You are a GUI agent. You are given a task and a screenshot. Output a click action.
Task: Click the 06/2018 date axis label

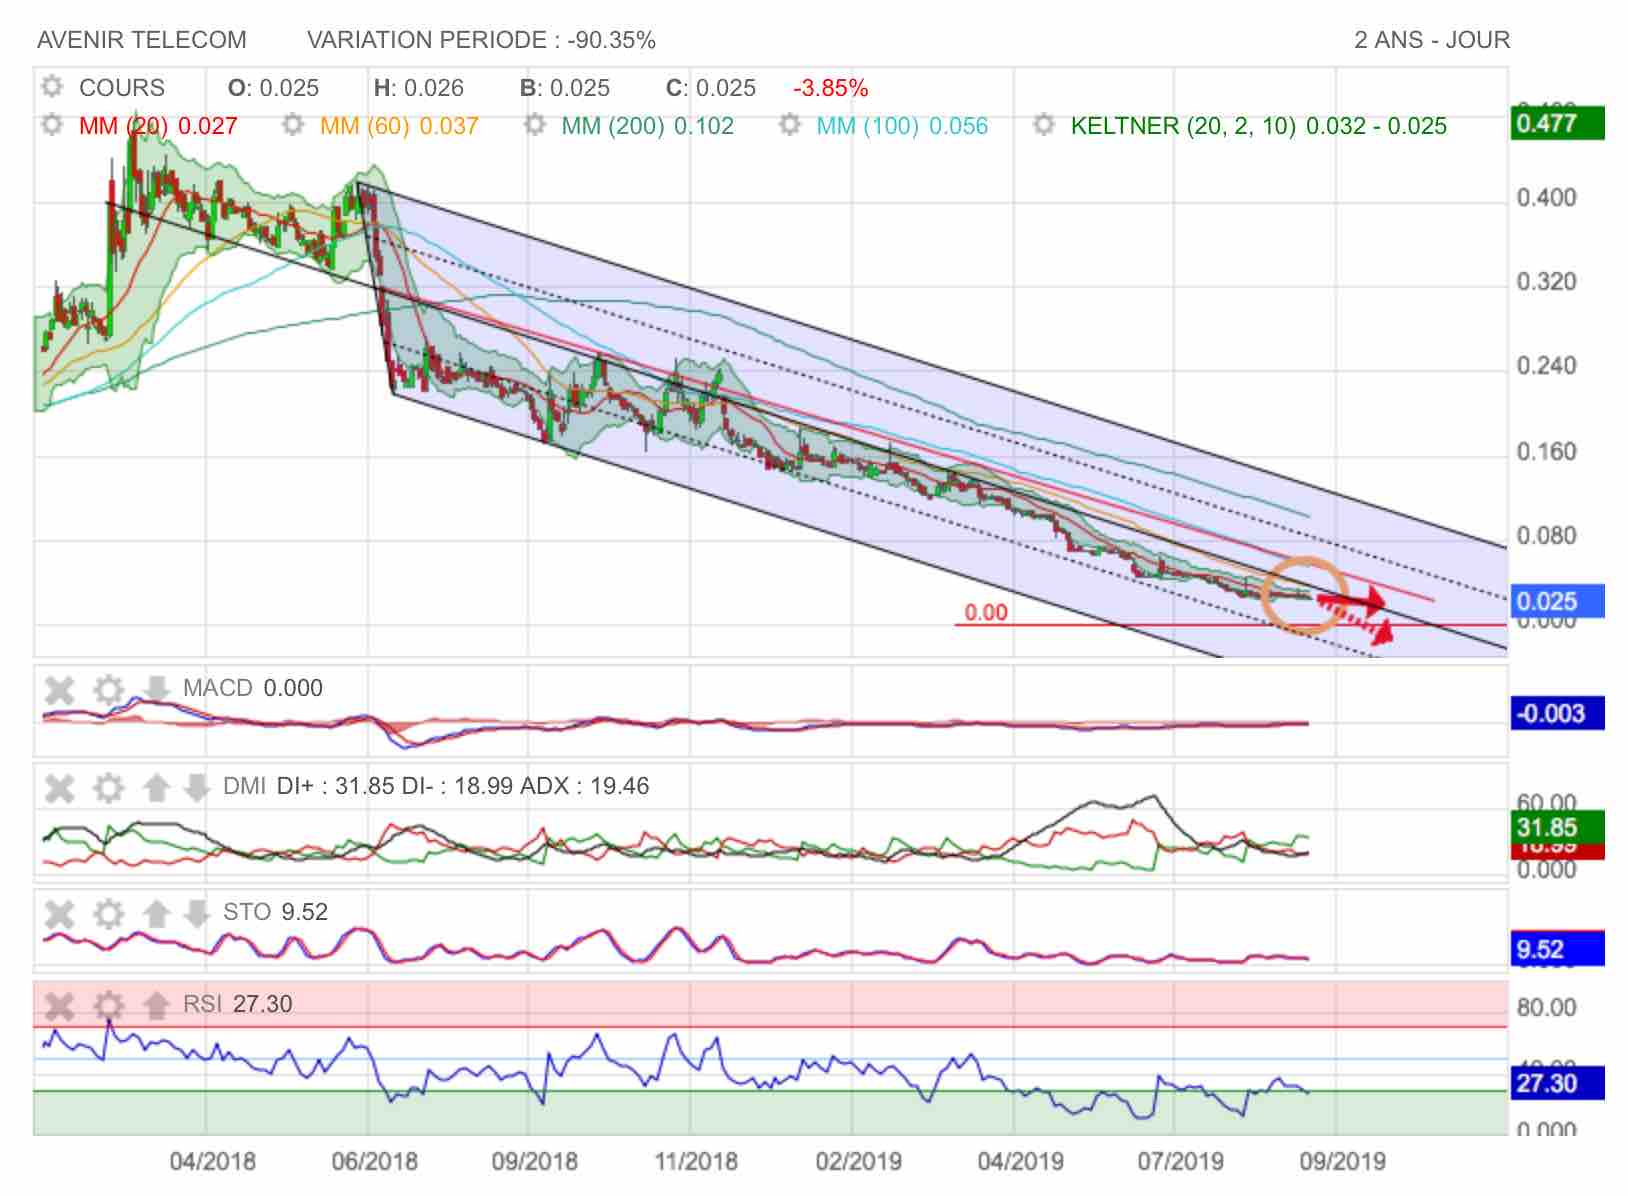click(374, 1161)
